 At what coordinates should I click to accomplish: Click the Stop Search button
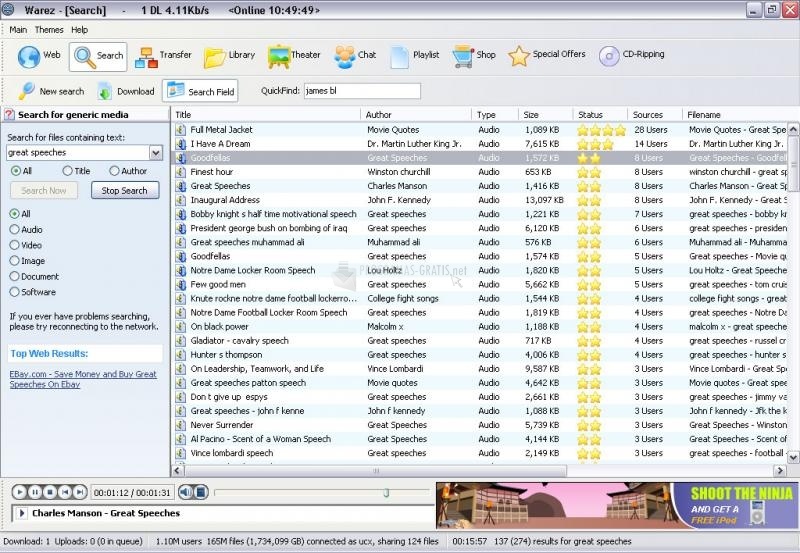coord(125,190)
